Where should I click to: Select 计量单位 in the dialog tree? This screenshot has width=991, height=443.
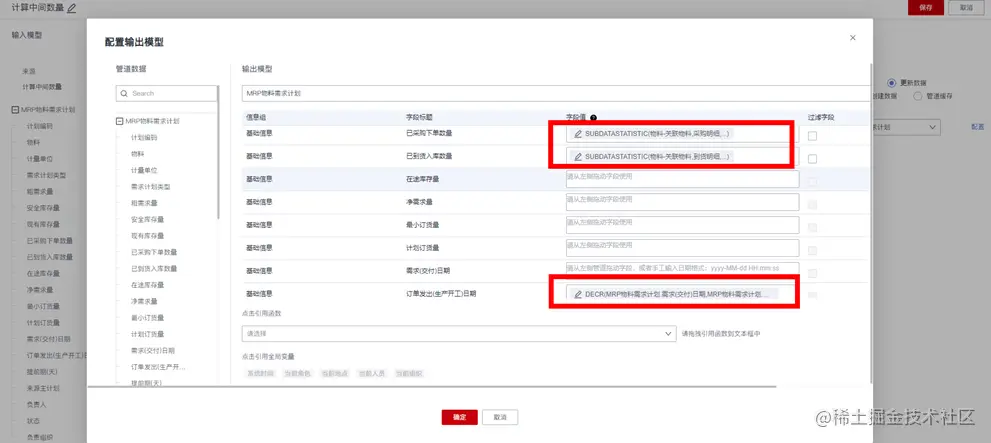(143, 171)
